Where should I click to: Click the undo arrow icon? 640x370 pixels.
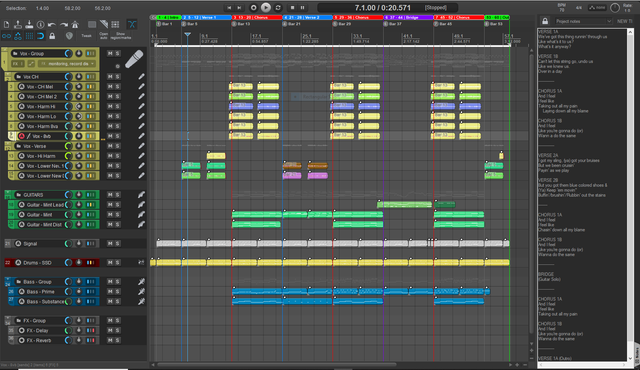[x=51, y=25]
